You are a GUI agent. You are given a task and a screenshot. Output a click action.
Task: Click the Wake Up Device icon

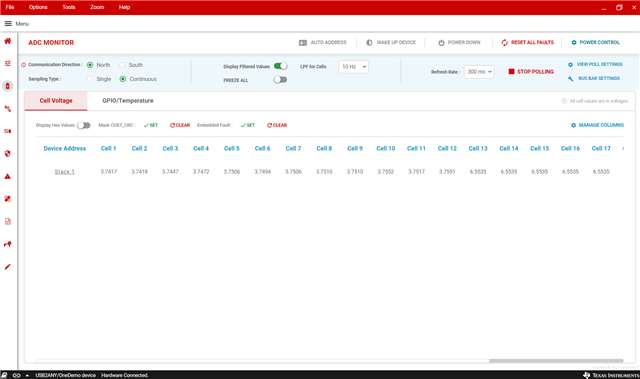369,42
